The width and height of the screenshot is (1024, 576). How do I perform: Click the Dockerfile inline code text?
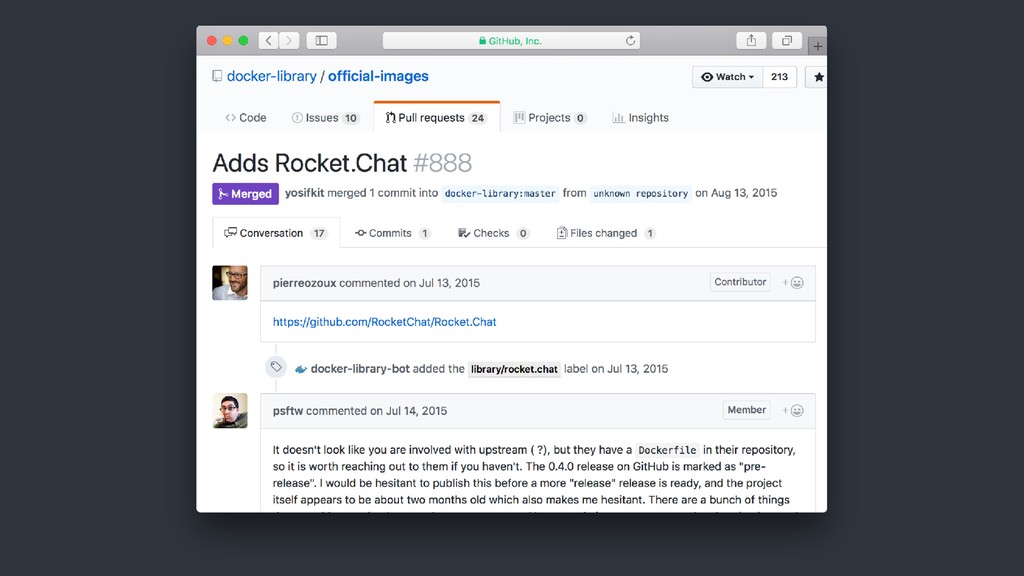click(667, 450)
